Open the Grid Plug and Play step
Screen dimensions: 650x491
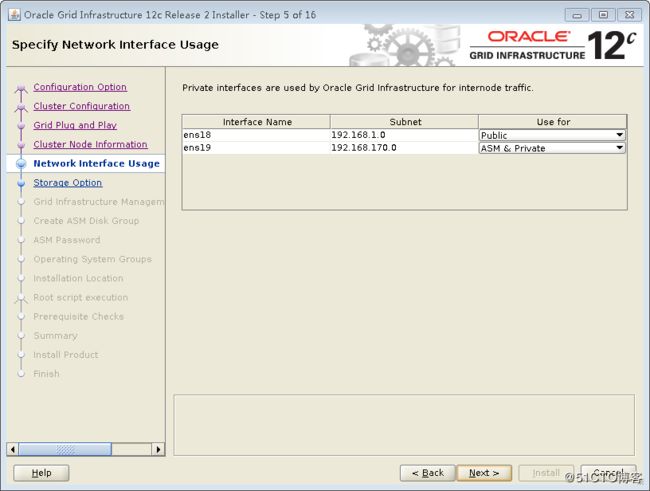coord(75,125)
